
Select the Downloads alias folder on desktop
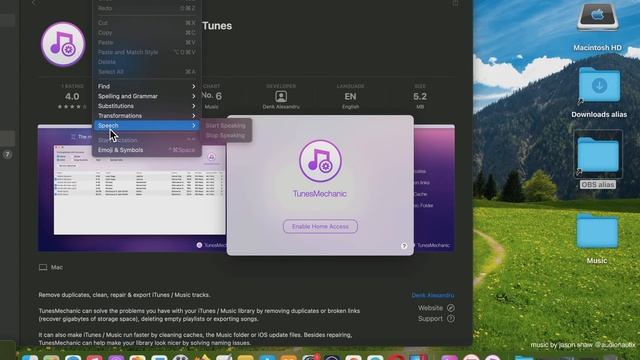(599, 85)
